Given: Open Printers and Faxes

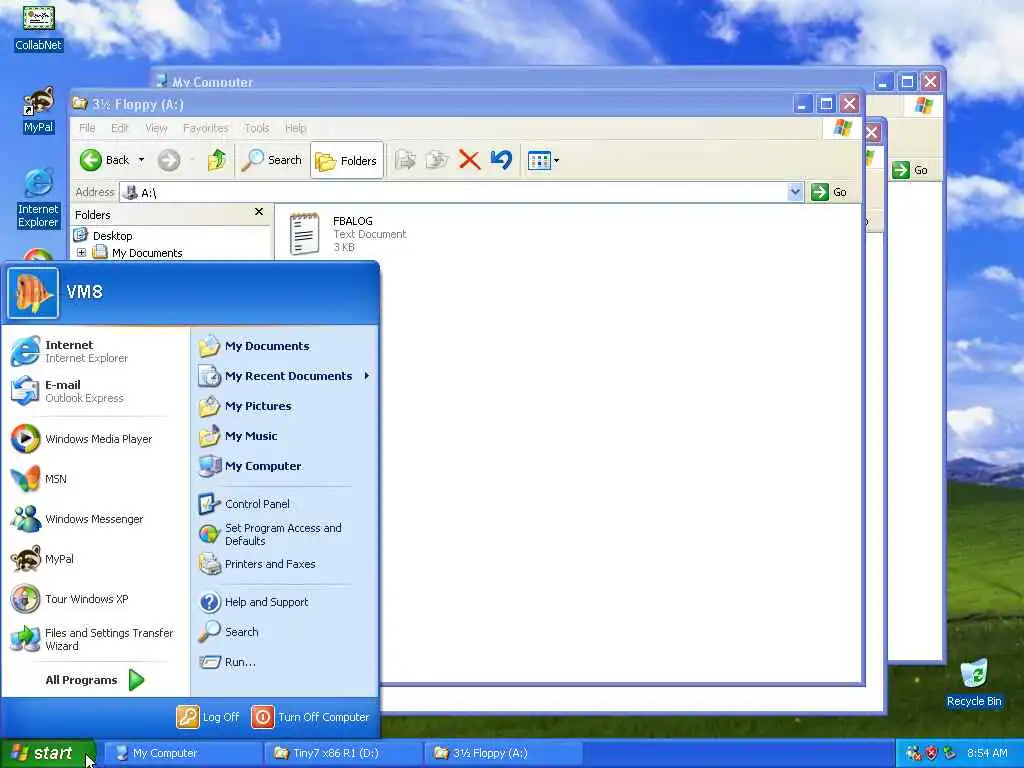Looking at the screenshot, I should [x=285, y=564].
